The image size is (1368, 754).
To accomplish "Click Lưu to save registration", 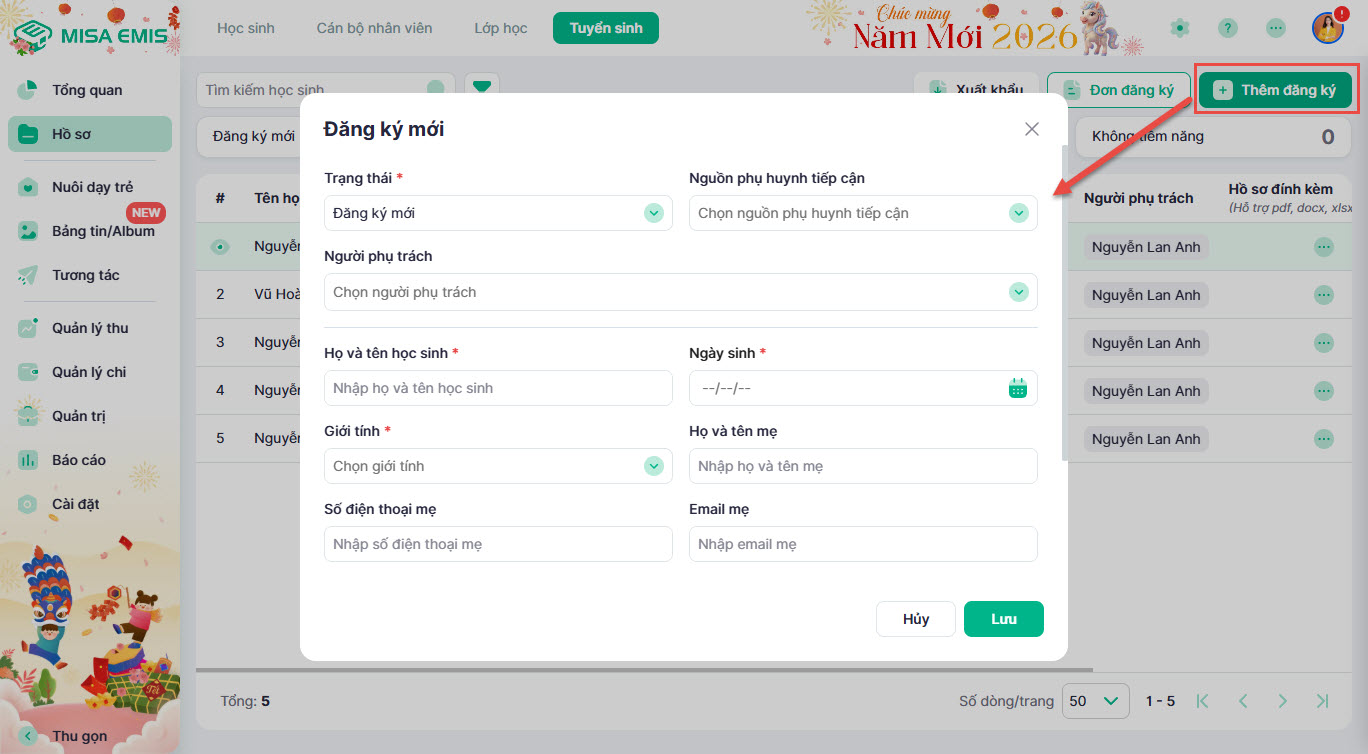I will [x=1003, y=619].
